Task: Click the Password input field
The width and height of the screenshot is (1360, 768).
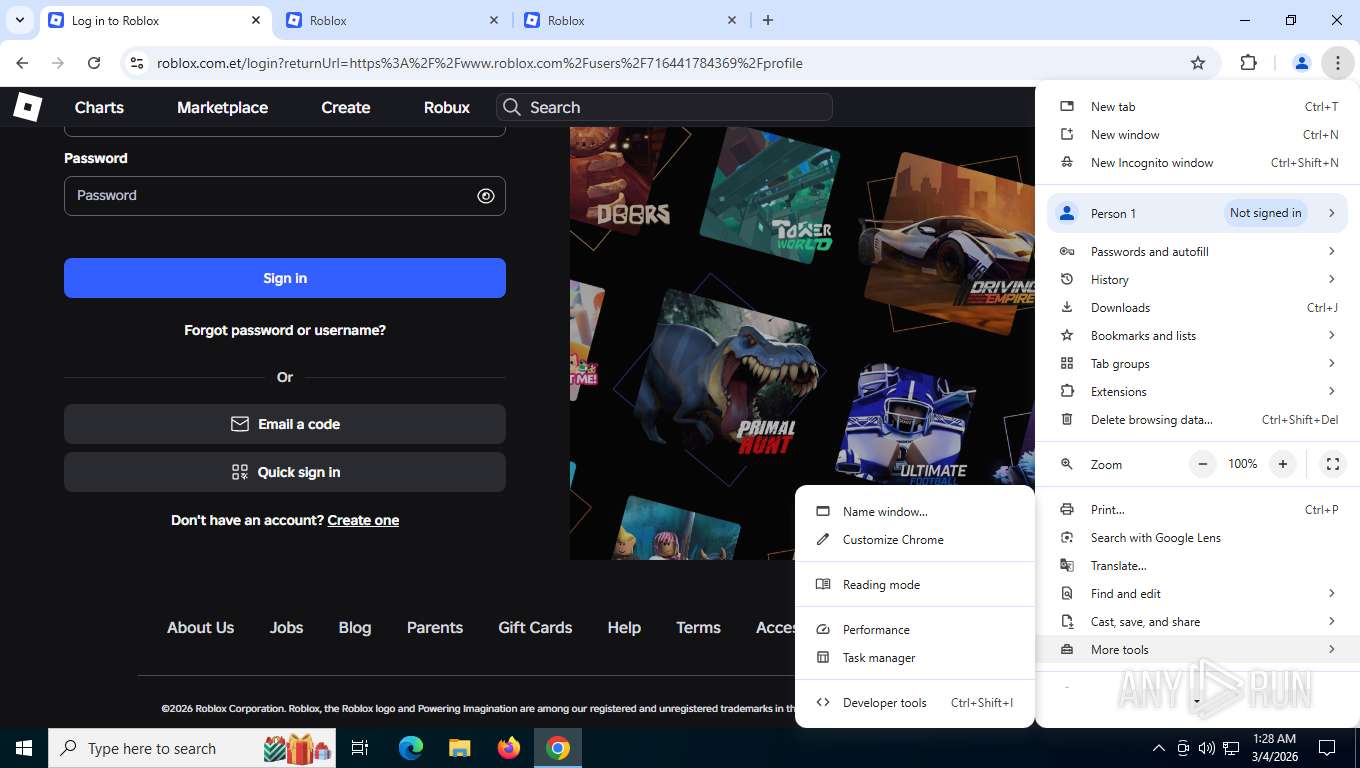Action: tap(285, 196)
